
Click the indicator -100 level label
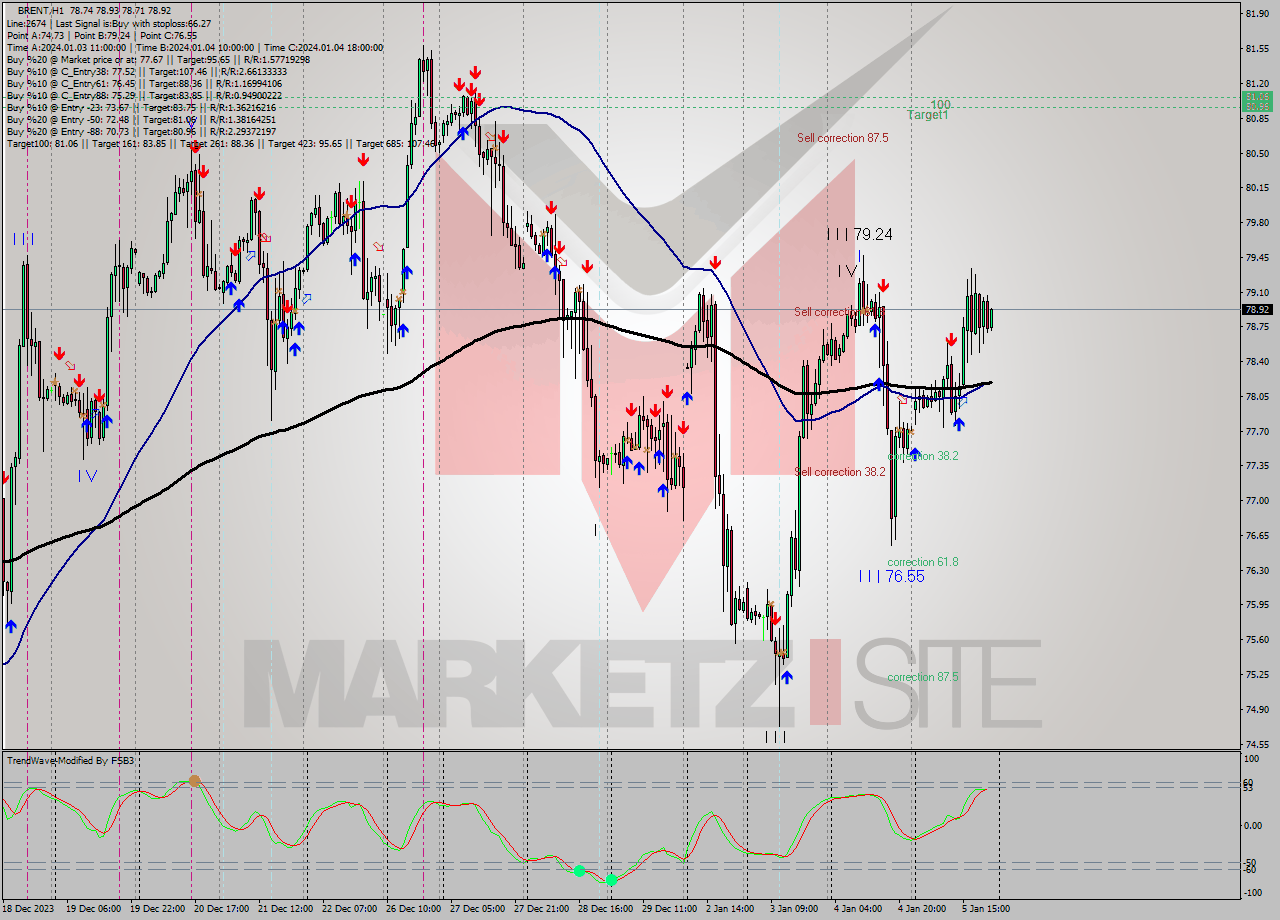click(1254, 893)
